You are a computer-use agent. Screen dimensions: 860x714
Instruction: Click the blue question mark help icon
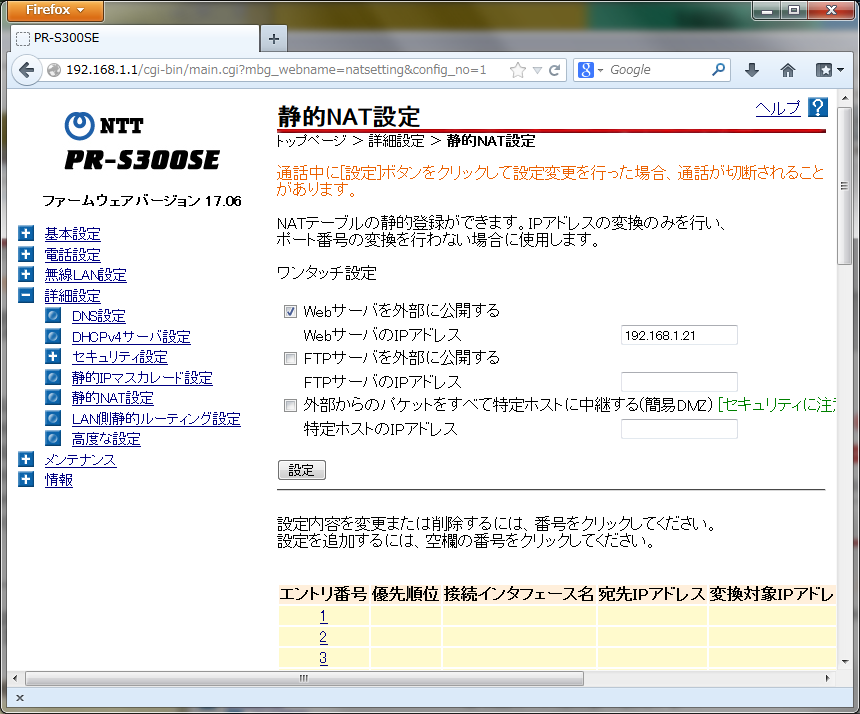(817, 107)
